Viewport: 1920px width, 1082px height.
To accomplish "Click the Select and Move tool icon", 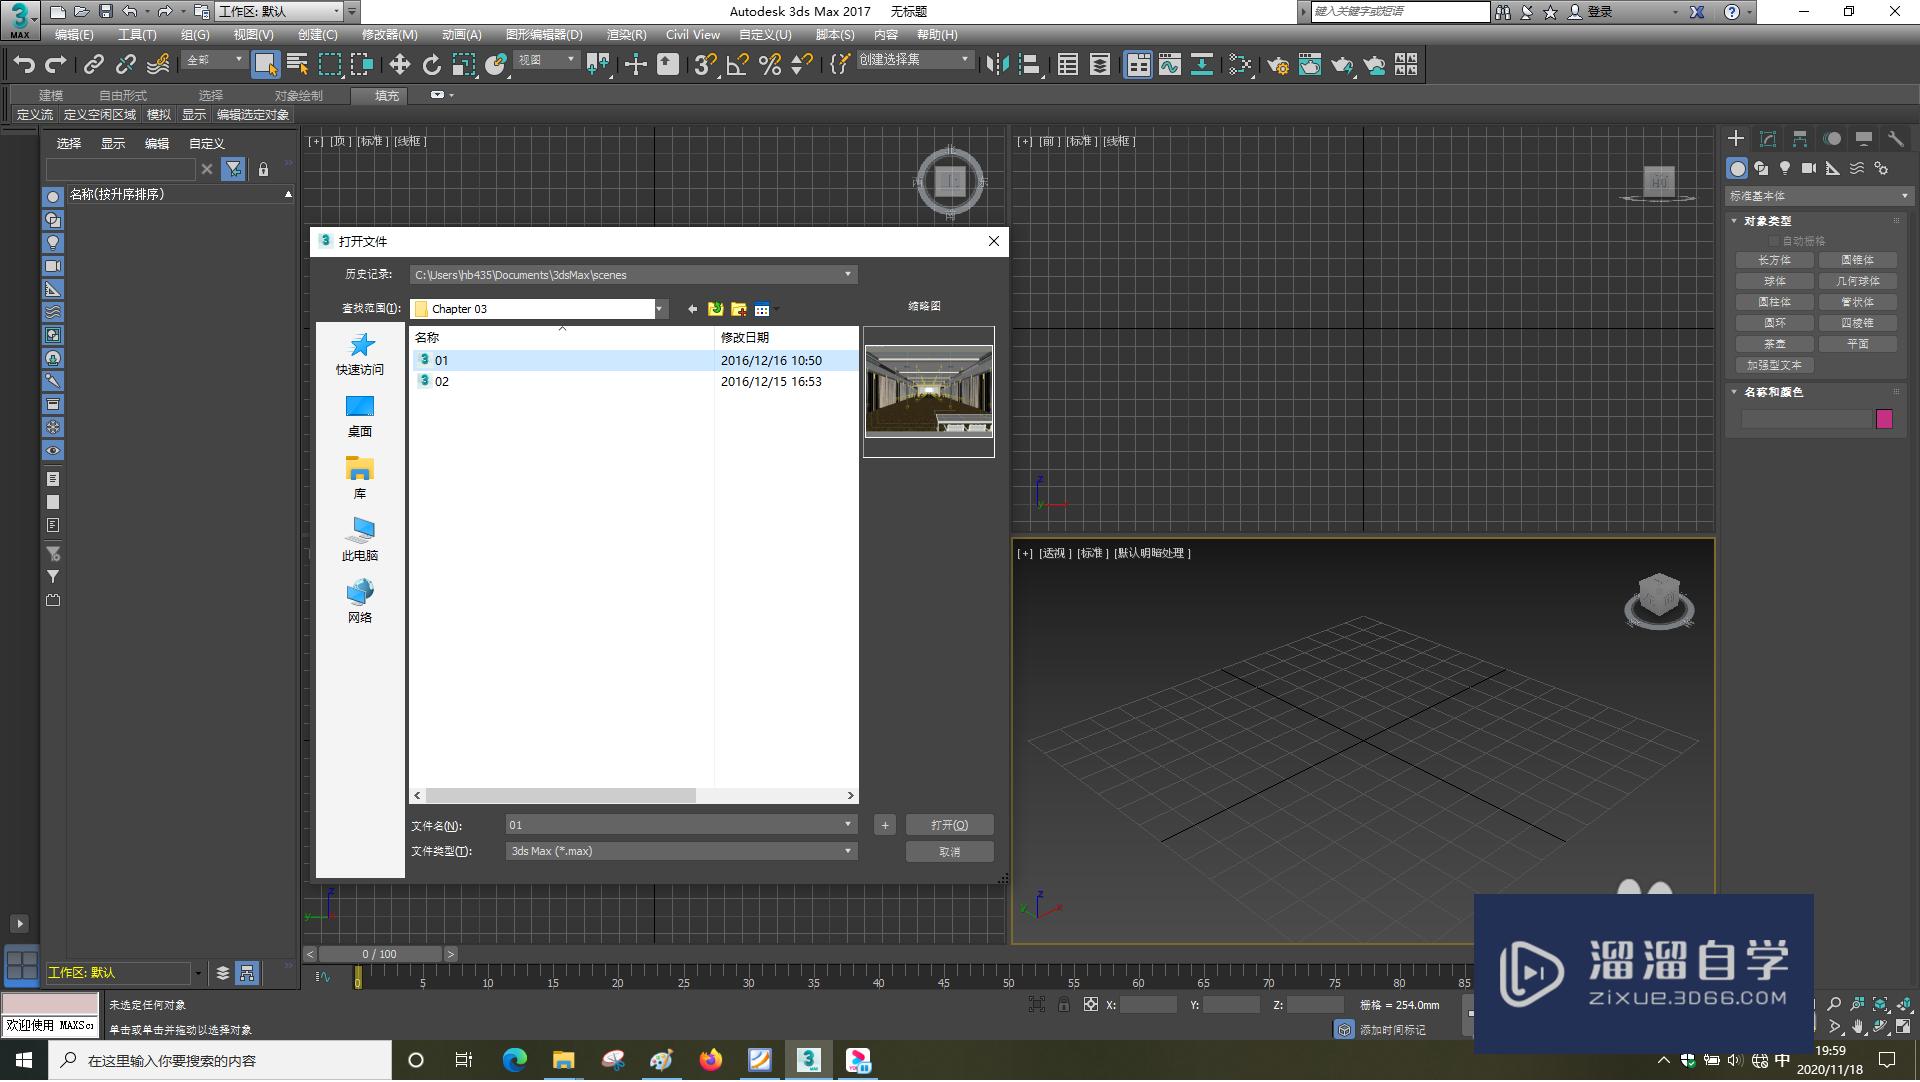I will [399, 65].
